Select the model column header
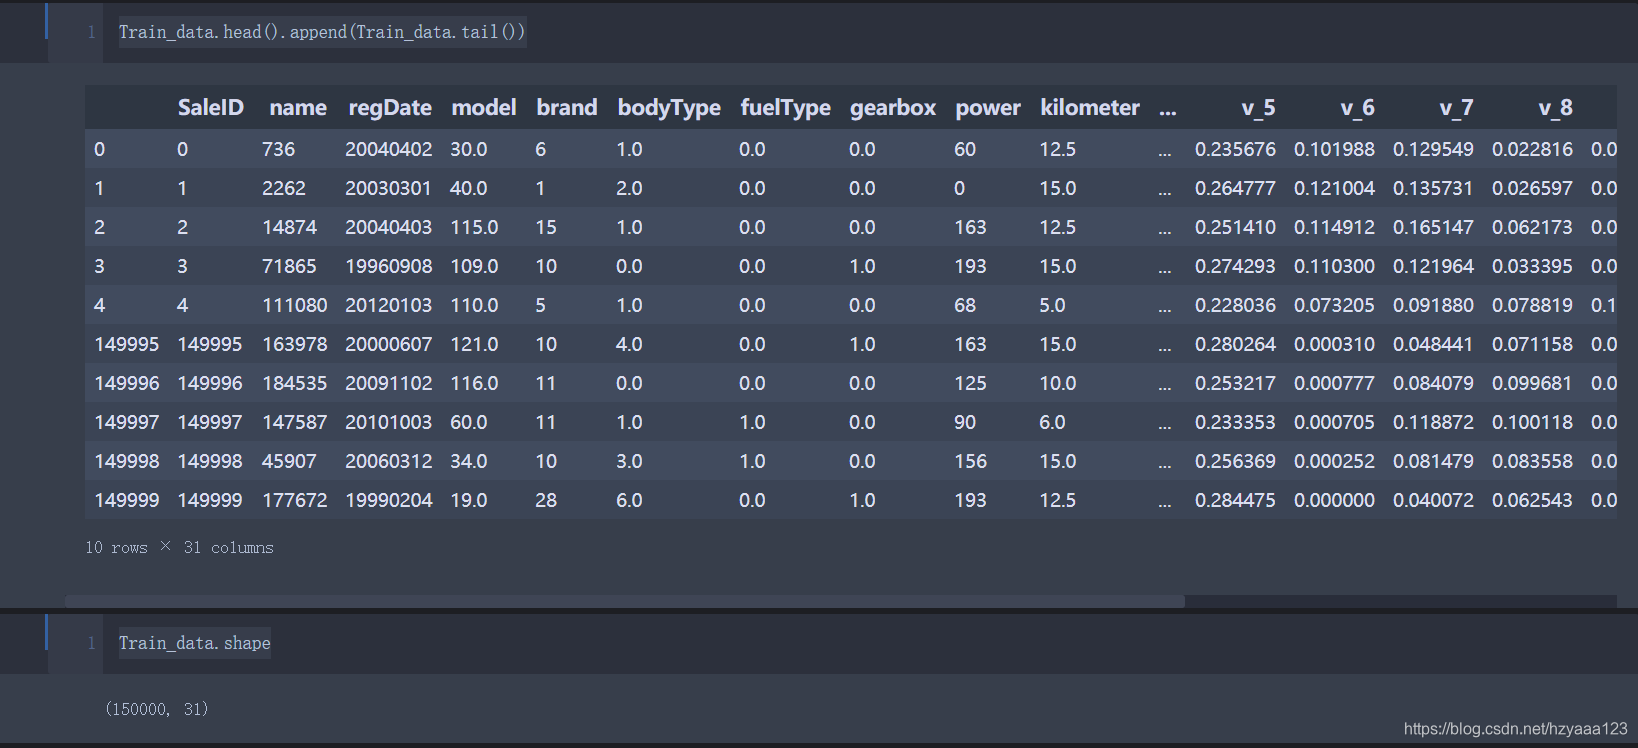Viewport: 1638px width, 748px height. 484,108
